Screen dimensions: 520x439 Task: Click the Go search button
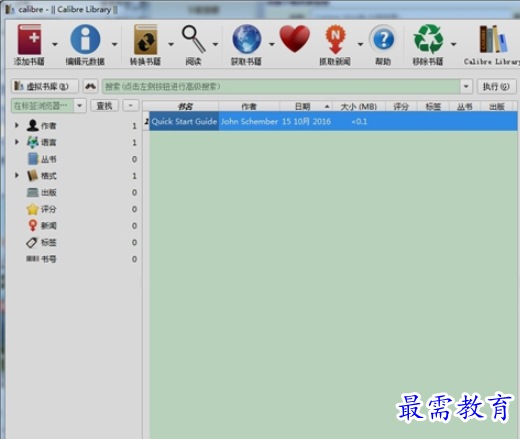click(x=497, y=87)
